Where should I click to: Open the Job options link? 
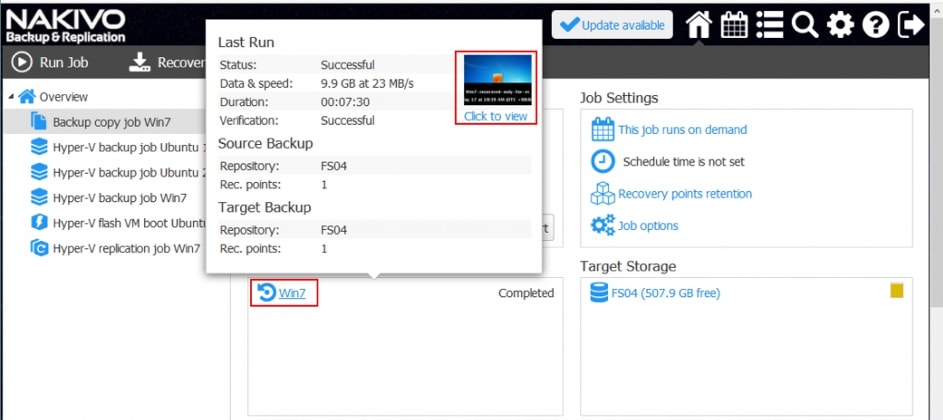click(x=647, y=226)
